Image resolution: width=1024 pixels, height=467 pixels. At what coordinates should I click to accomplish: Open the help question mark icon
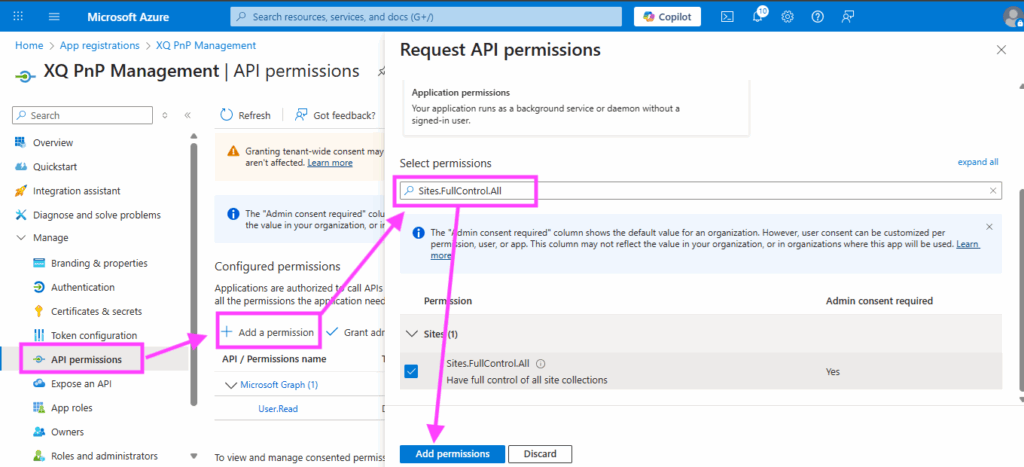818,17
